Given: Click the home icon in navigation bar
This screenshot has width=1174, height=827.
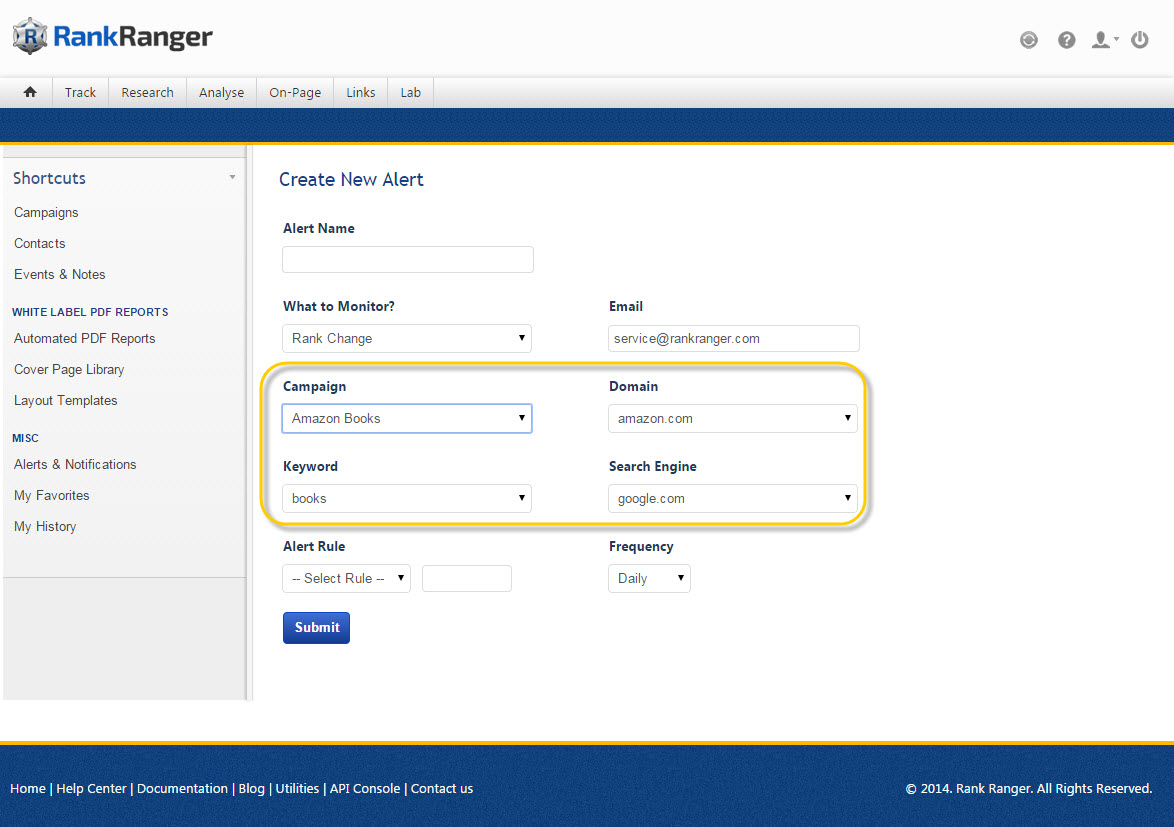Looking at the screenshot, I should (30, 92).
